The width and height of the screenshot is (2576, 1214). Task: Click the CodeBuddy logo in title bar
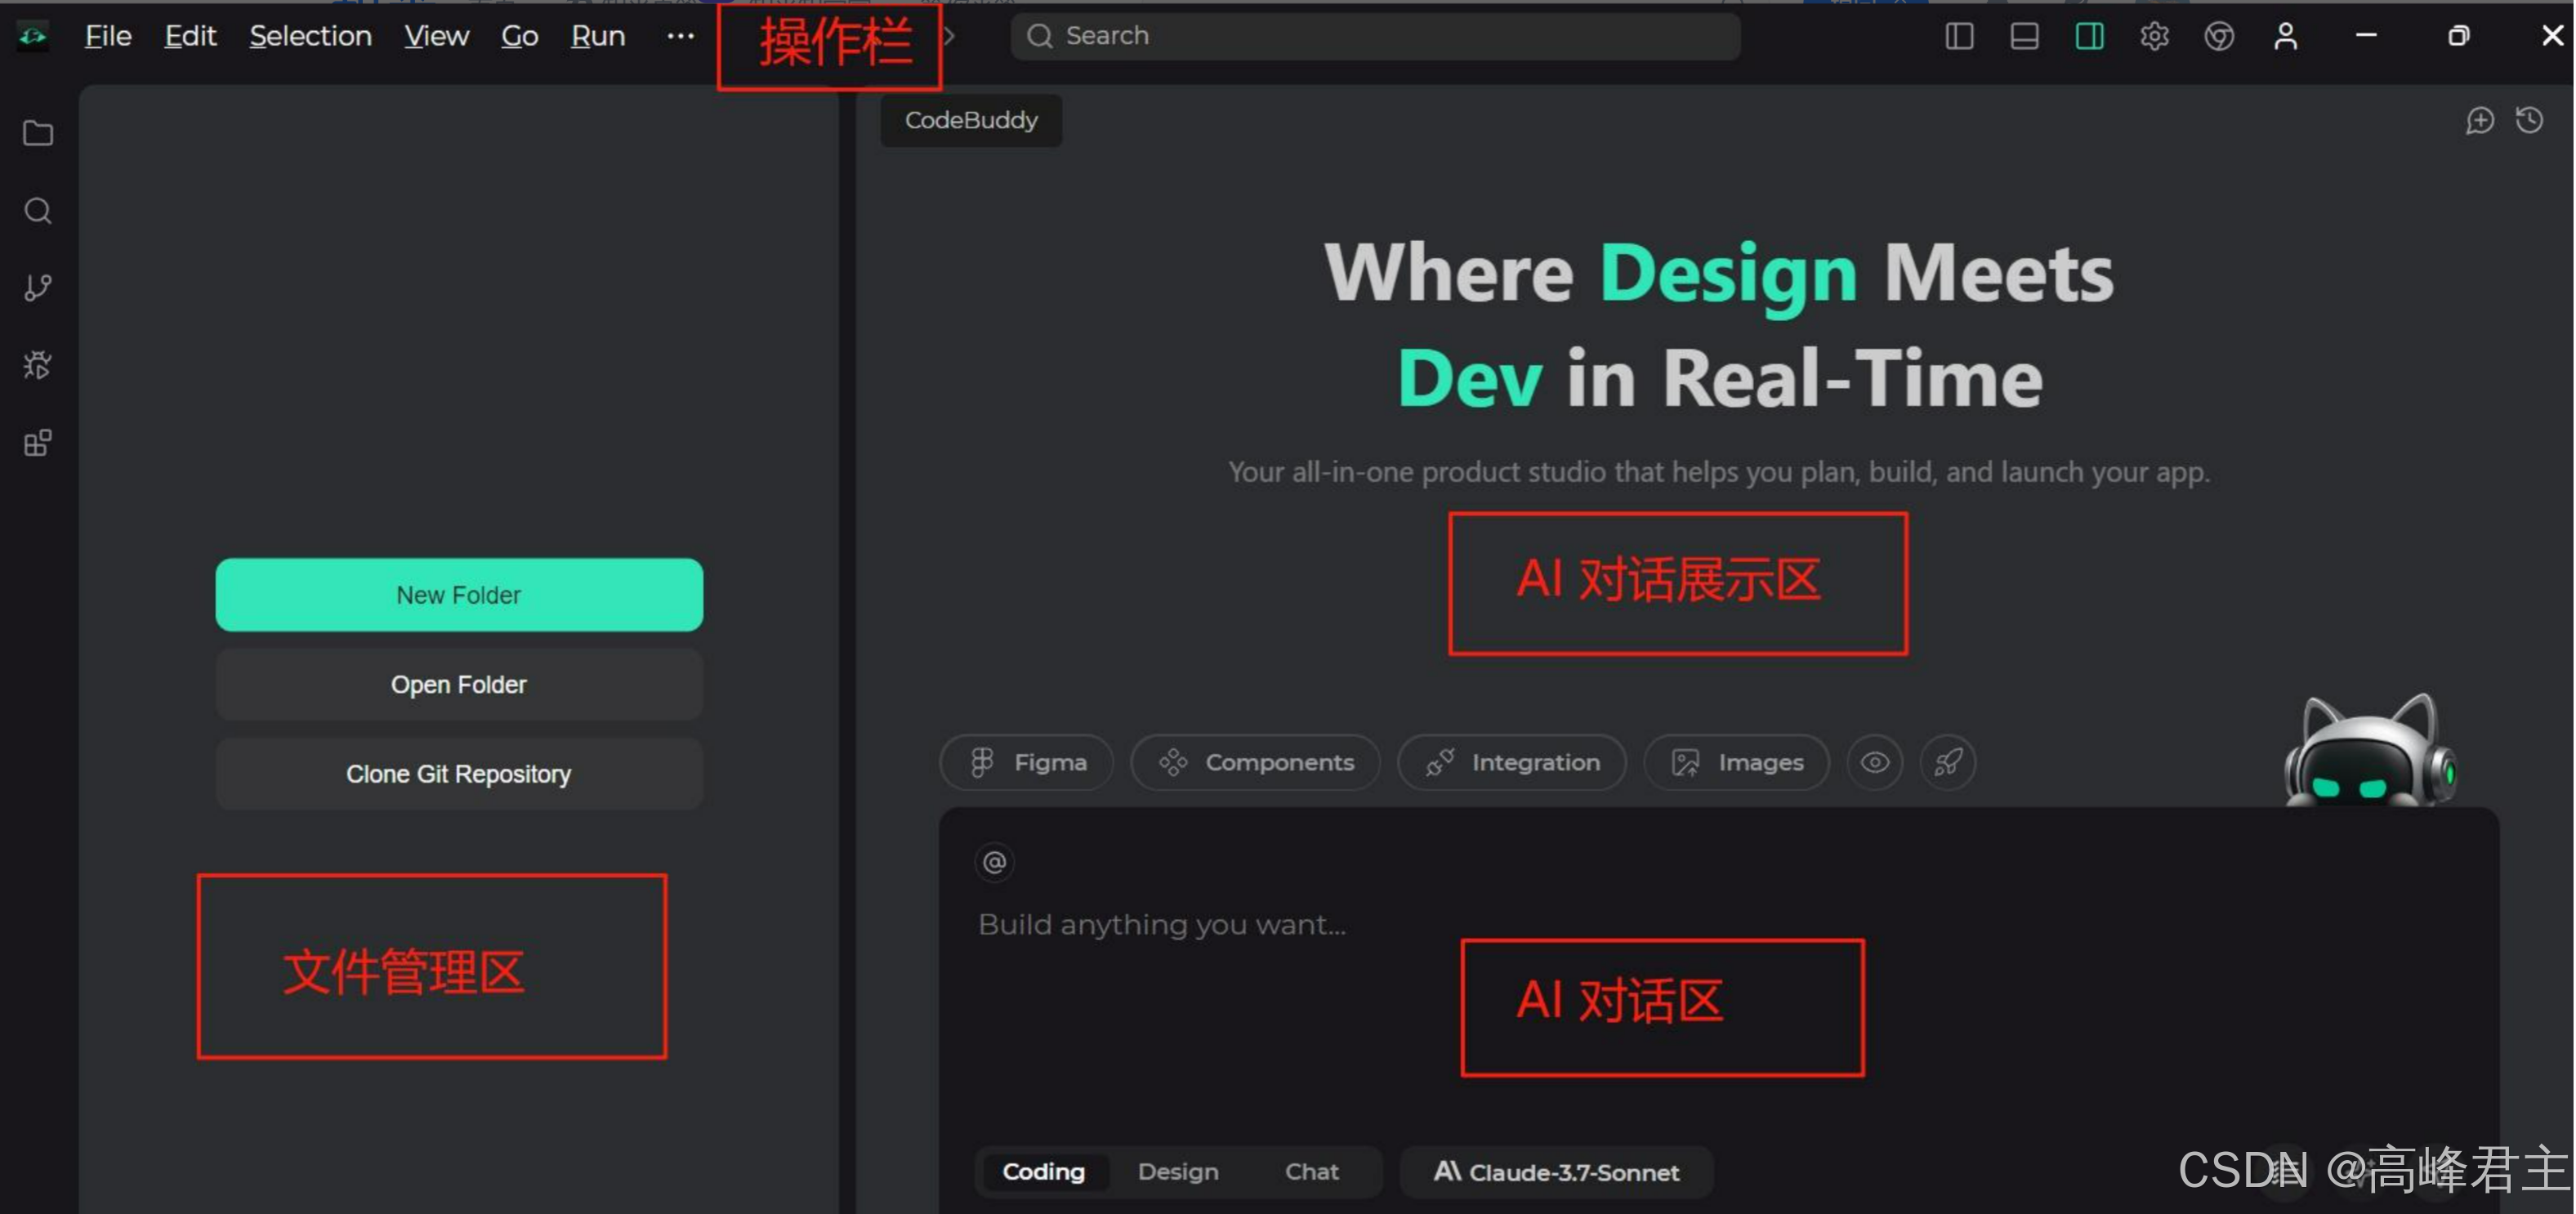click(x=33, y=36)
